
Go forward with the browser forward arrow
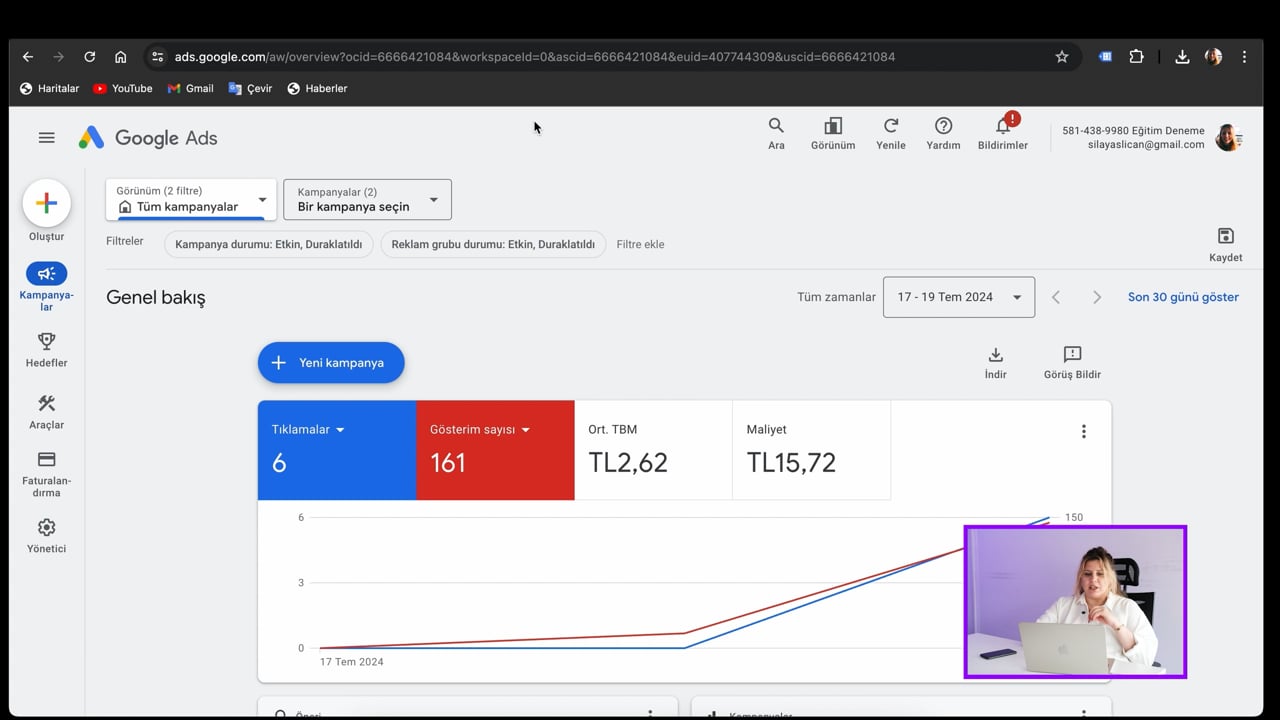59,57
